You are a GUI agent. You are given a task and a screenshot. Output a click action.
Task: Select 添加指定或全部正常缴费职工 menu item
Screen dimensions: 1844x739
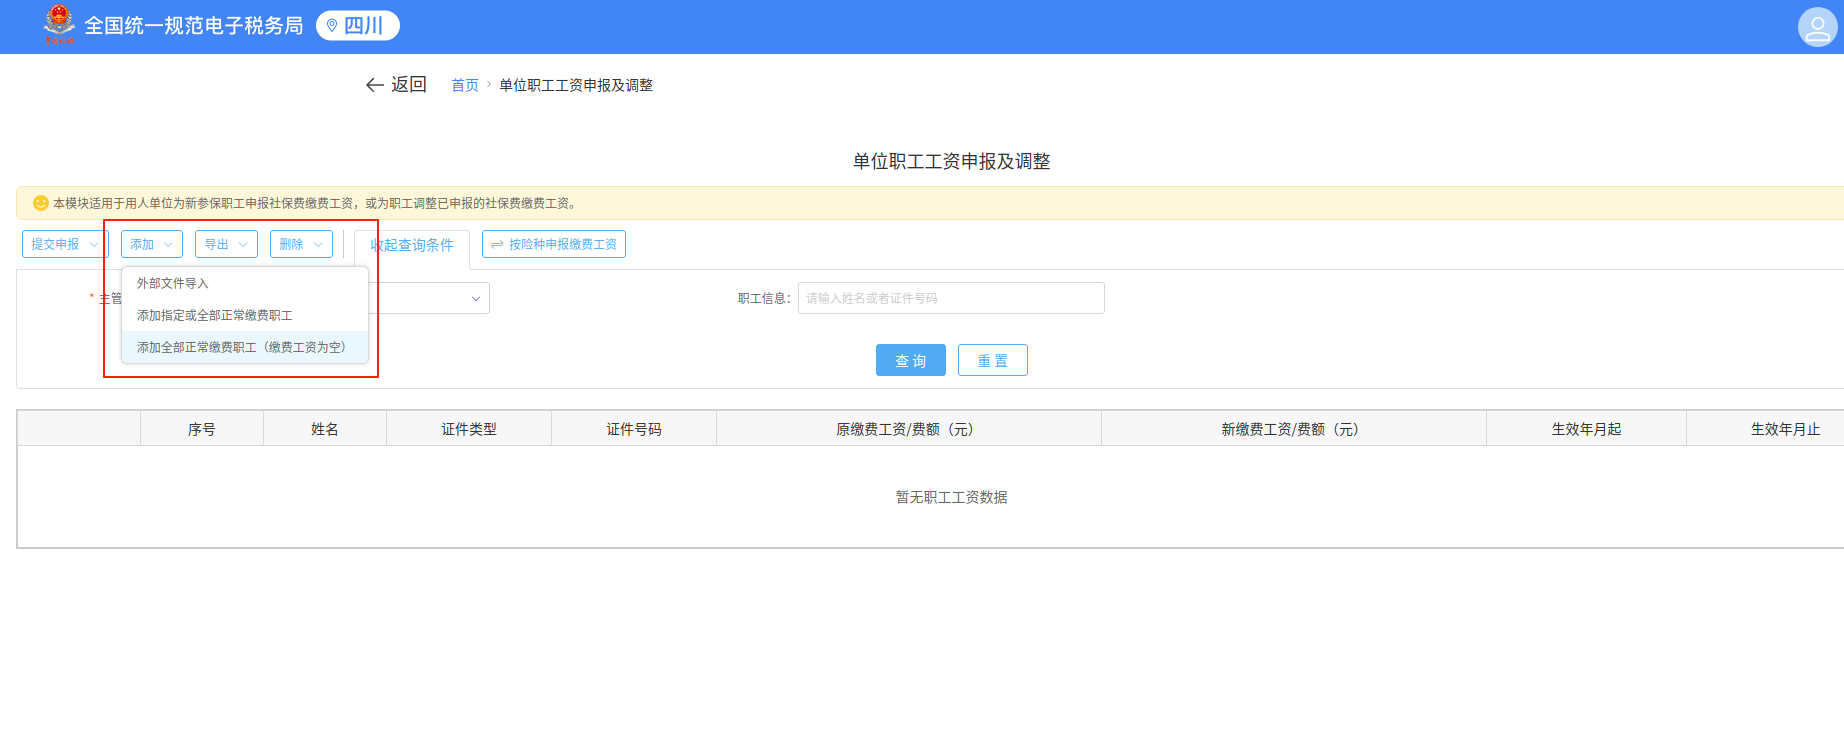215,315
